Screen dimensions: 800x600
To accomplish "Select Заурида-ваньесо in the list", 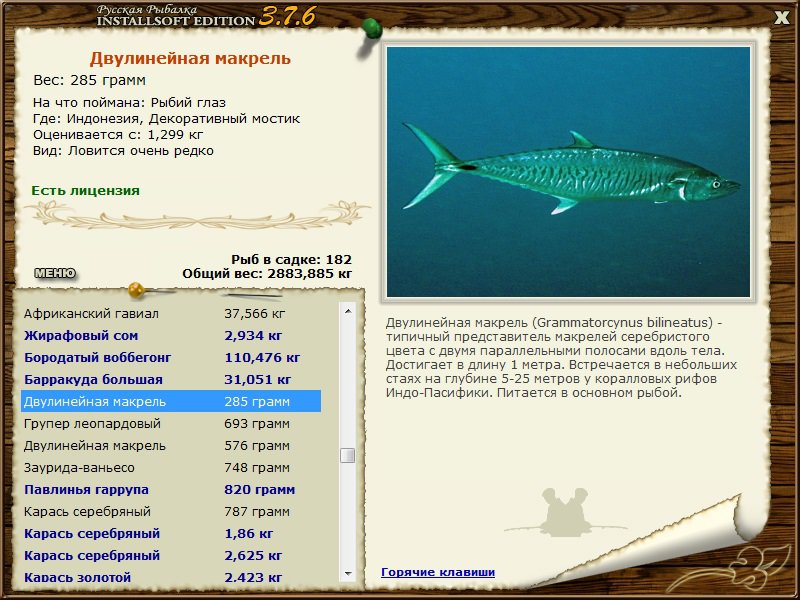I will point(171,467).
